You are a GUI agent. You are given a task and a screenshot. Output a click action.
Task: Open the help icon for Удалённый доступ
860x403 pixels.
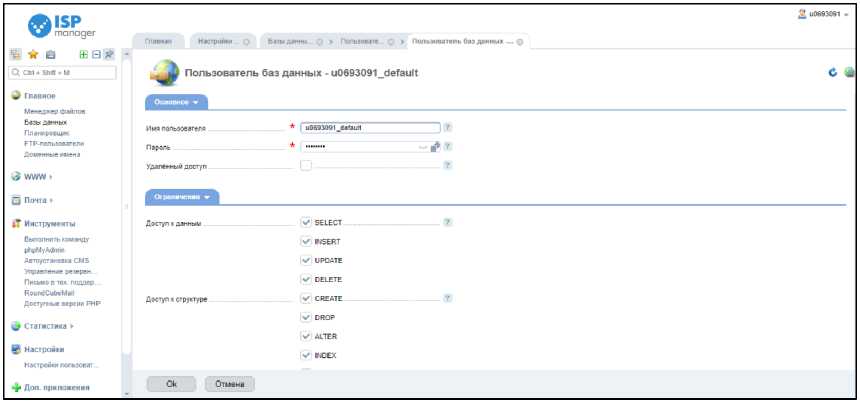click(x=448, y=165)
